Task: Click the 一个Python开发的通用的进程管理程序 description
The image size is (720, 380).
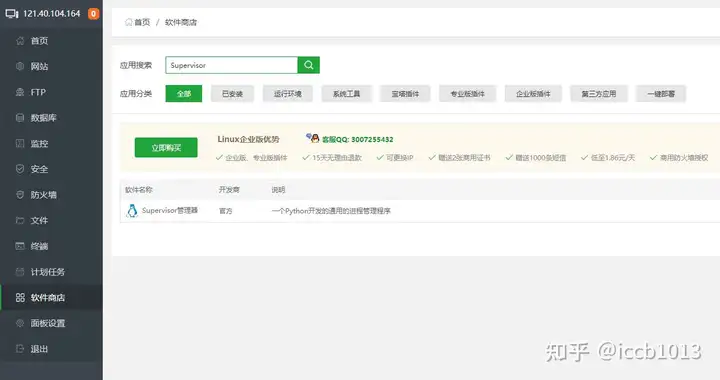Action: [x=331, y=211]
